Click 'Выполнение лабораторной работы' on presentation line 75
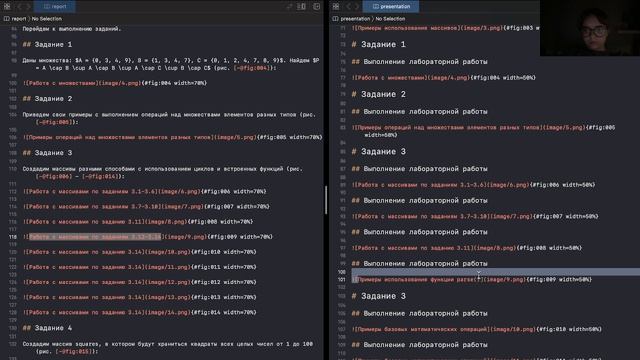Image resolution: width=640 pixels, height=360 pixels. point(425,62)
